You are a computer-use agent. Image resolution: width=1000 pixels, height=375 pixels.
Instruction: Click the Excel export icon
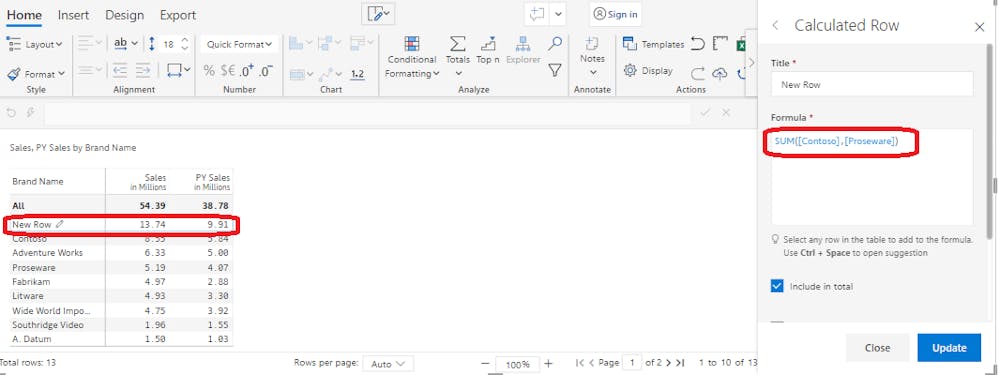742,44
